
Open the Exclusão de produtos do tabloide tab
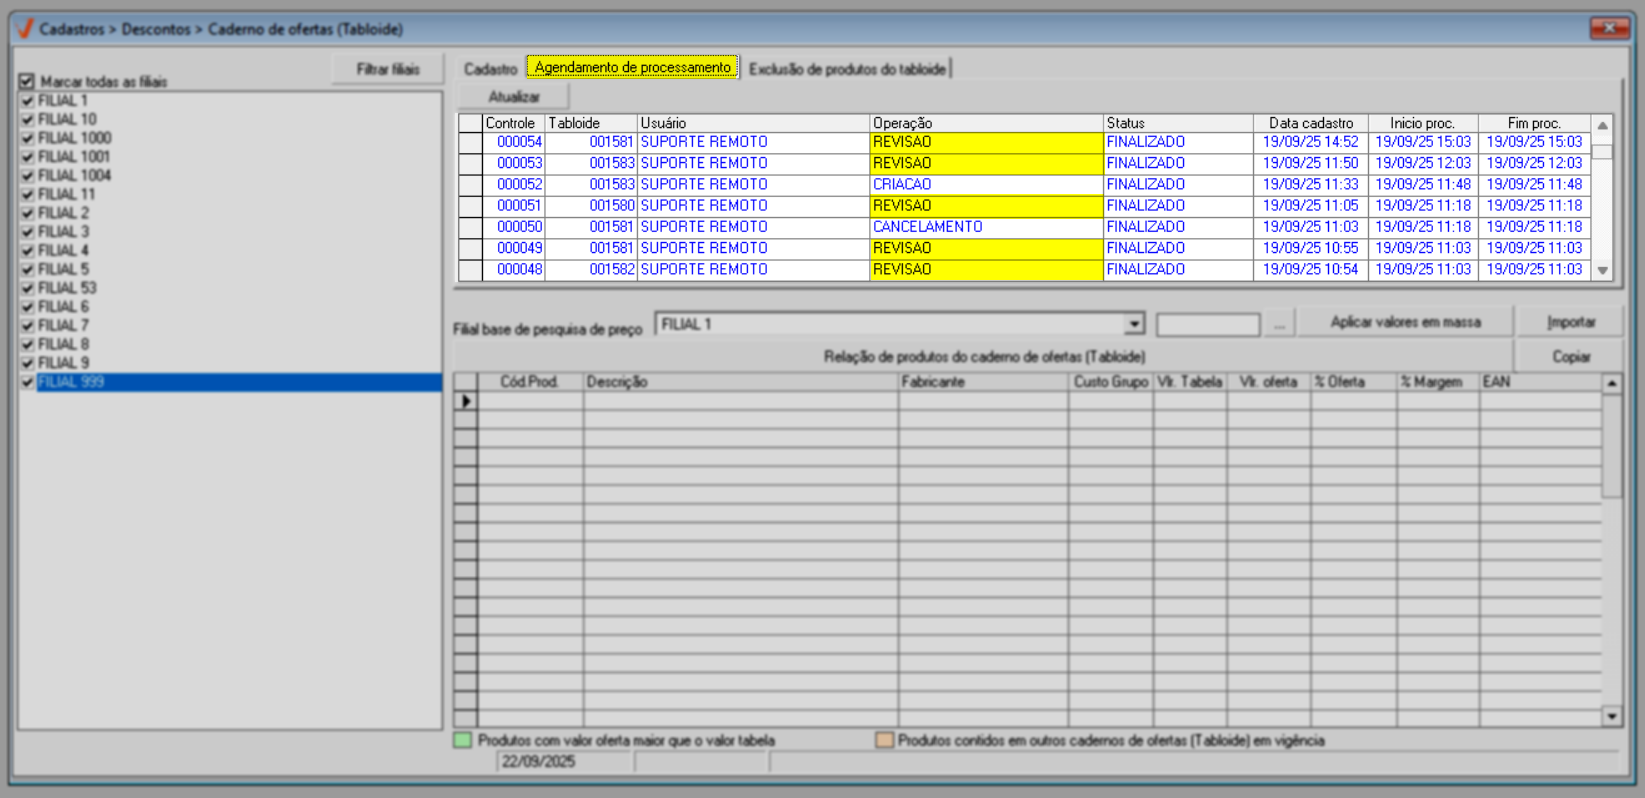[x=846, y=69]
